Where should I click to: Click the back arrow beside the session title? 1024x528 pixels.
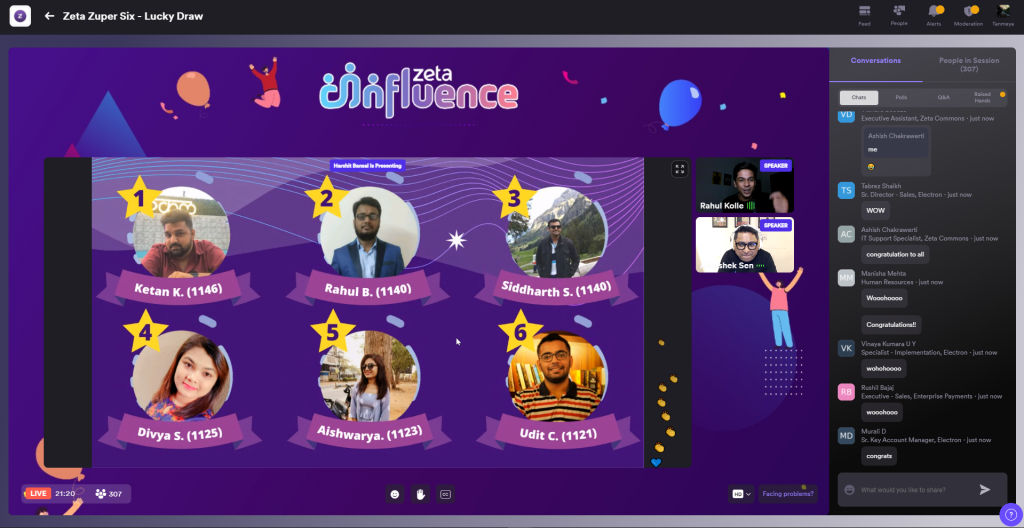pos(49,16)
